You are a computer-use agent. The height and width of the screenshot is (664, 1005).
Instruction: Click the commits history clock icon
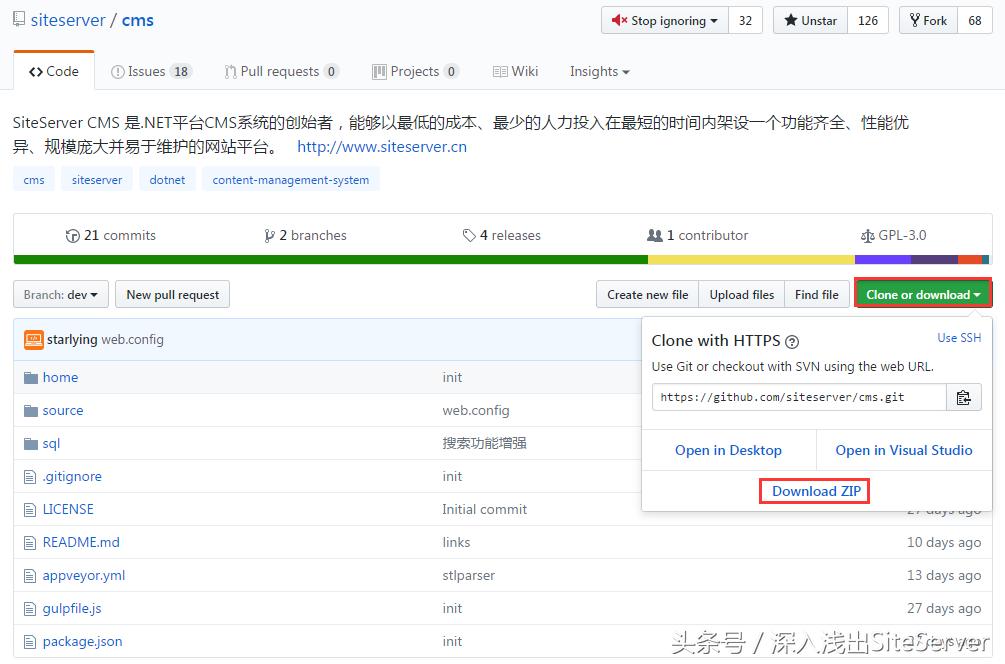click(x=73, y=235)
